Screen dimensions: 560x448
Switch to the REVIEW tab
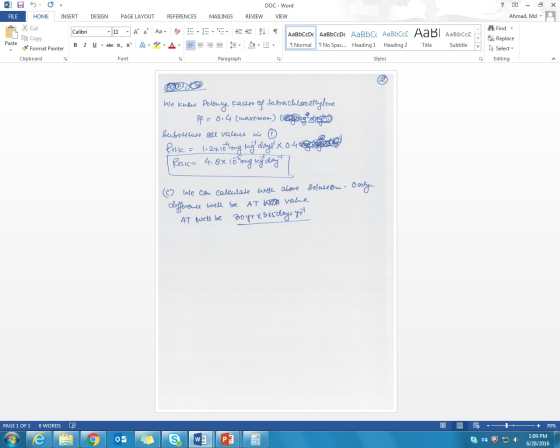tap(254, 16)
